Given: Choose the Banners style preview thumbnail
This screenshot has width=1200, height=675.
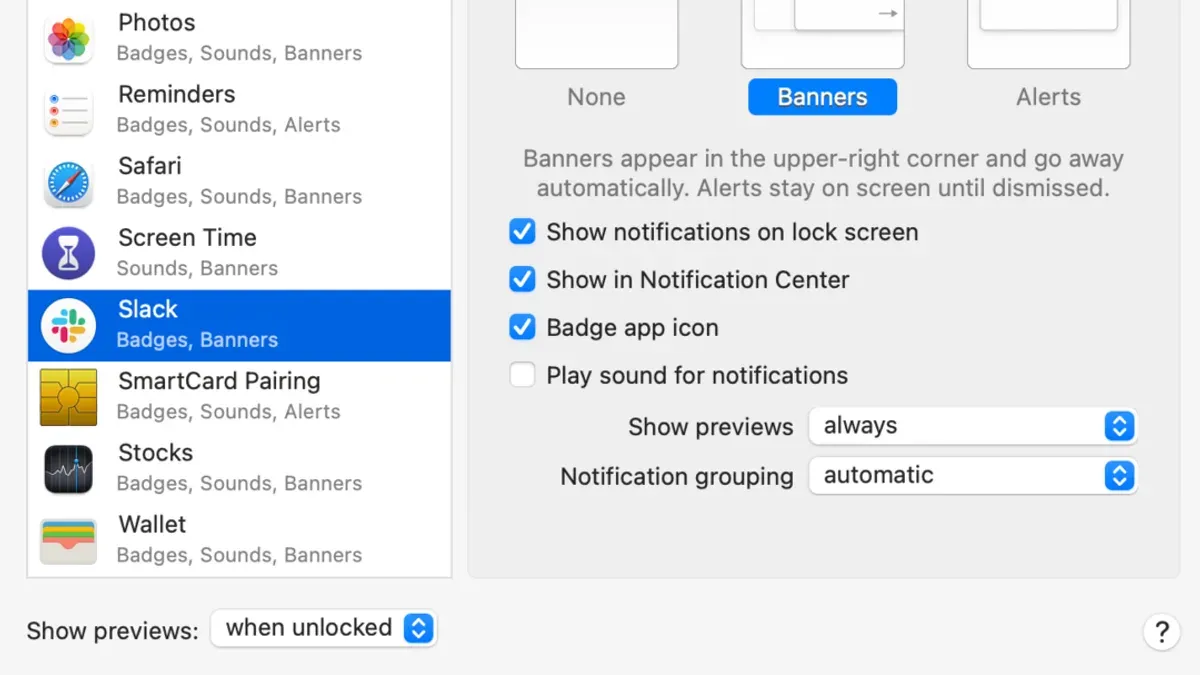Looking at the screenshot, I should click(822, 34).
